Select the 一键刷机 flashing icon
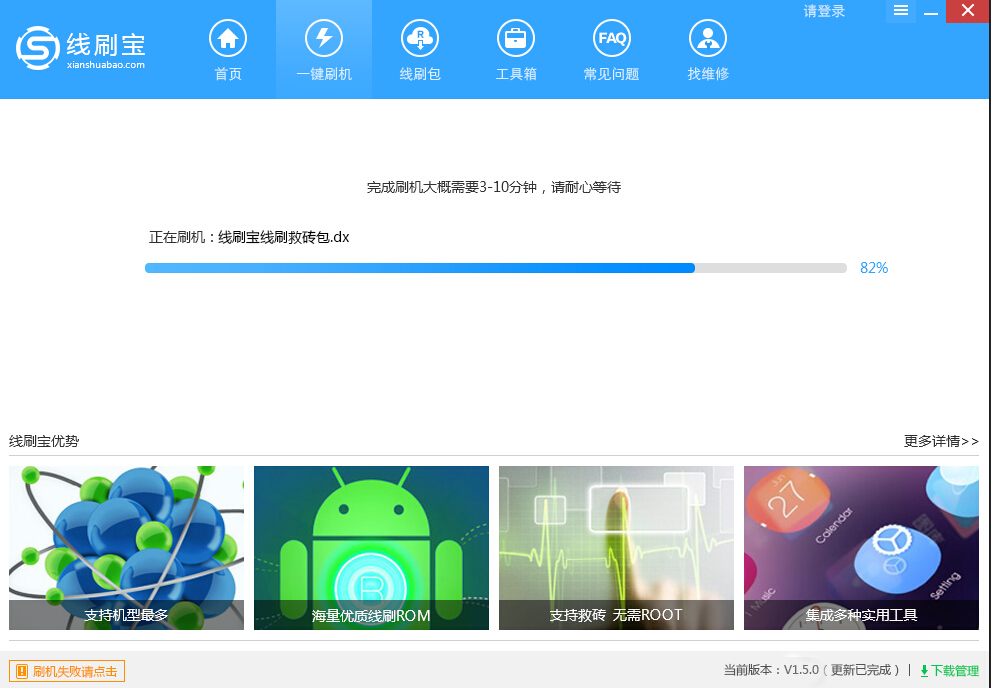This screenshot has width=991, height=688. pyautogui.click(x=323, y=45)
